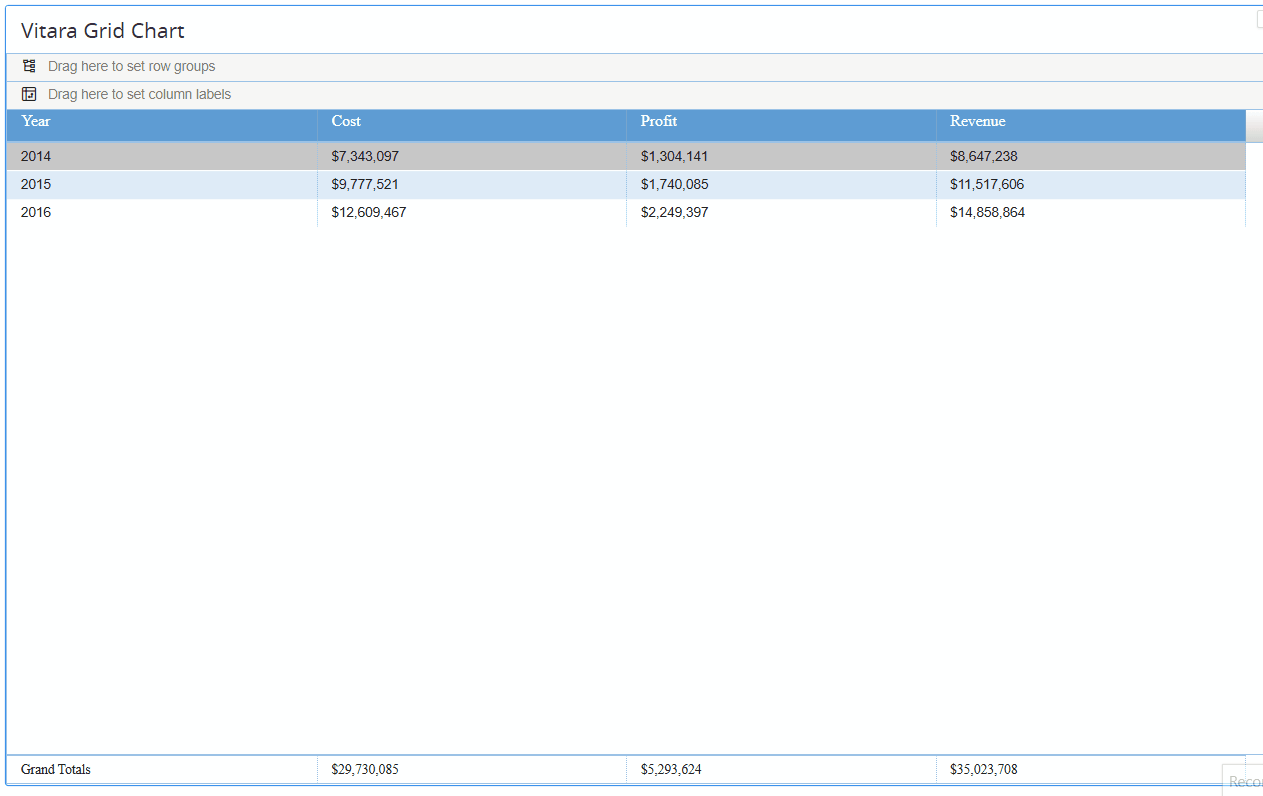Click the 2014 revenue value $8,647,238
The height and width of the screenshot is (796, 1263).
[x=983, y=156]
